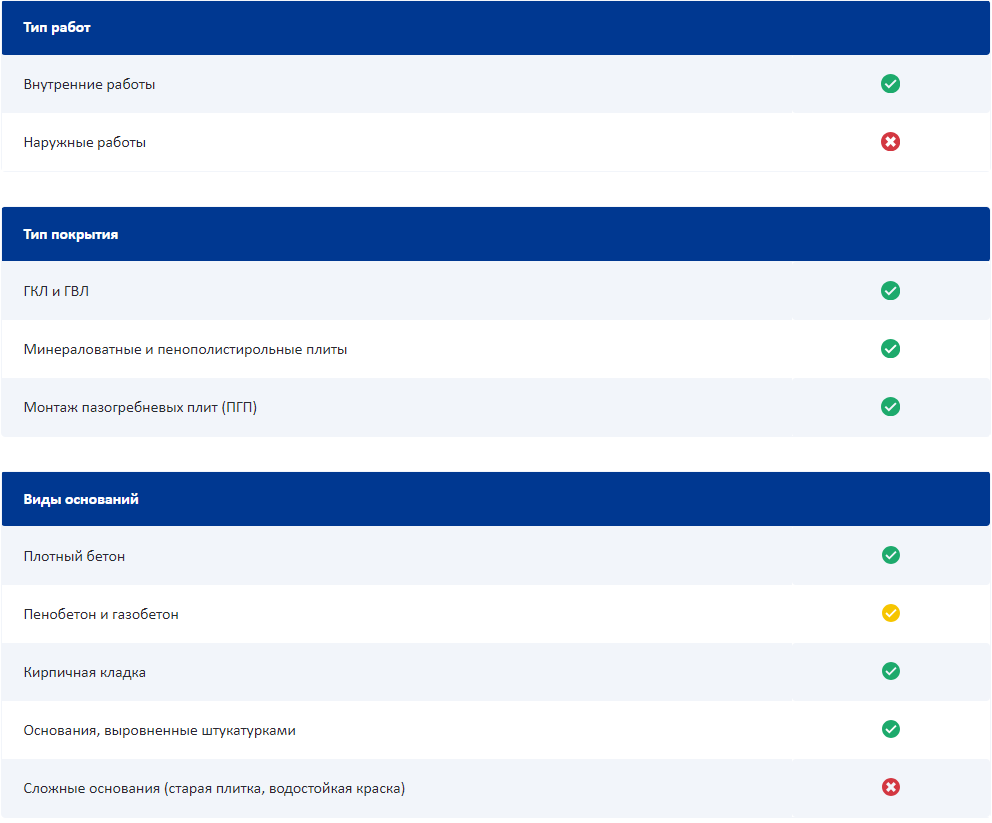Click green checkmark for Кирпичная кладка

click(x=890, y=671)
